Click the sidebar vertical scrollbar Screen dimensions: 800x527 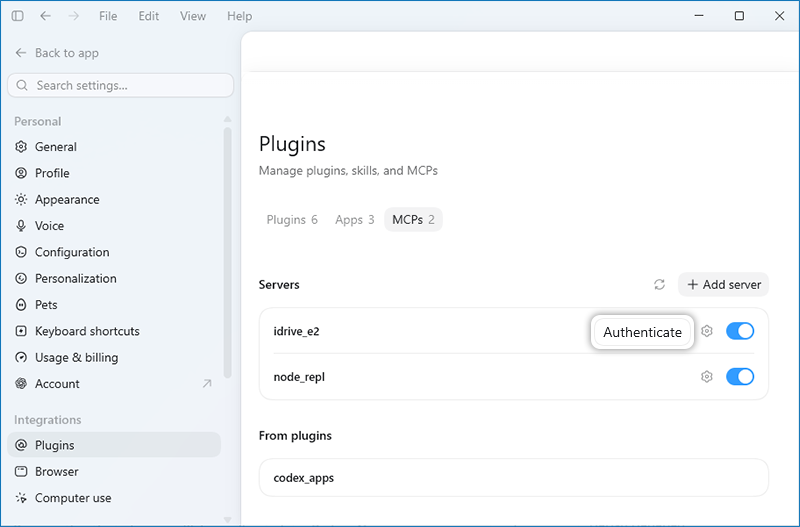click(x=228, y=253)
